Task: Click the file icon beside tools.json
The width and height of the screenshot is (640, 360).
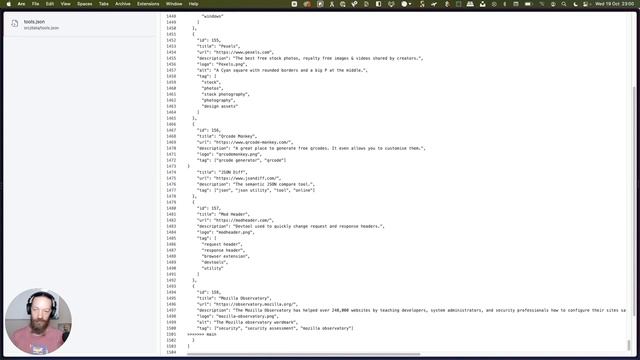Action: pos(15,24)
